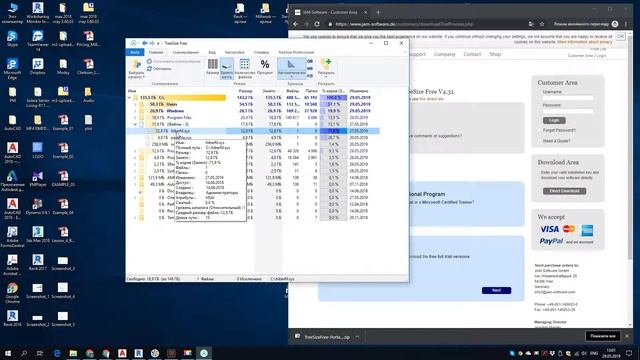The image size is (640, 360).
Task: Click the Direct Download button
Action: [x=564, y=191]
